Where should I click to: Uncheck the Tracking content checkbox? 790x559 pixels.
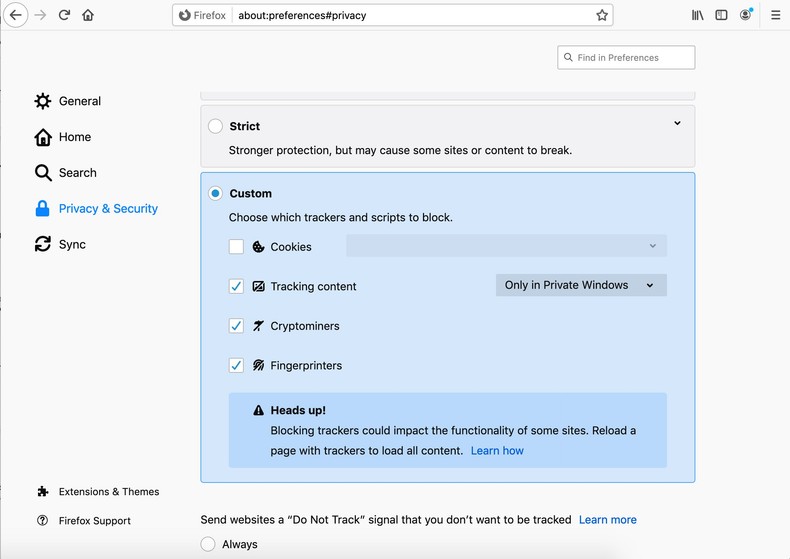click(236, 286)
